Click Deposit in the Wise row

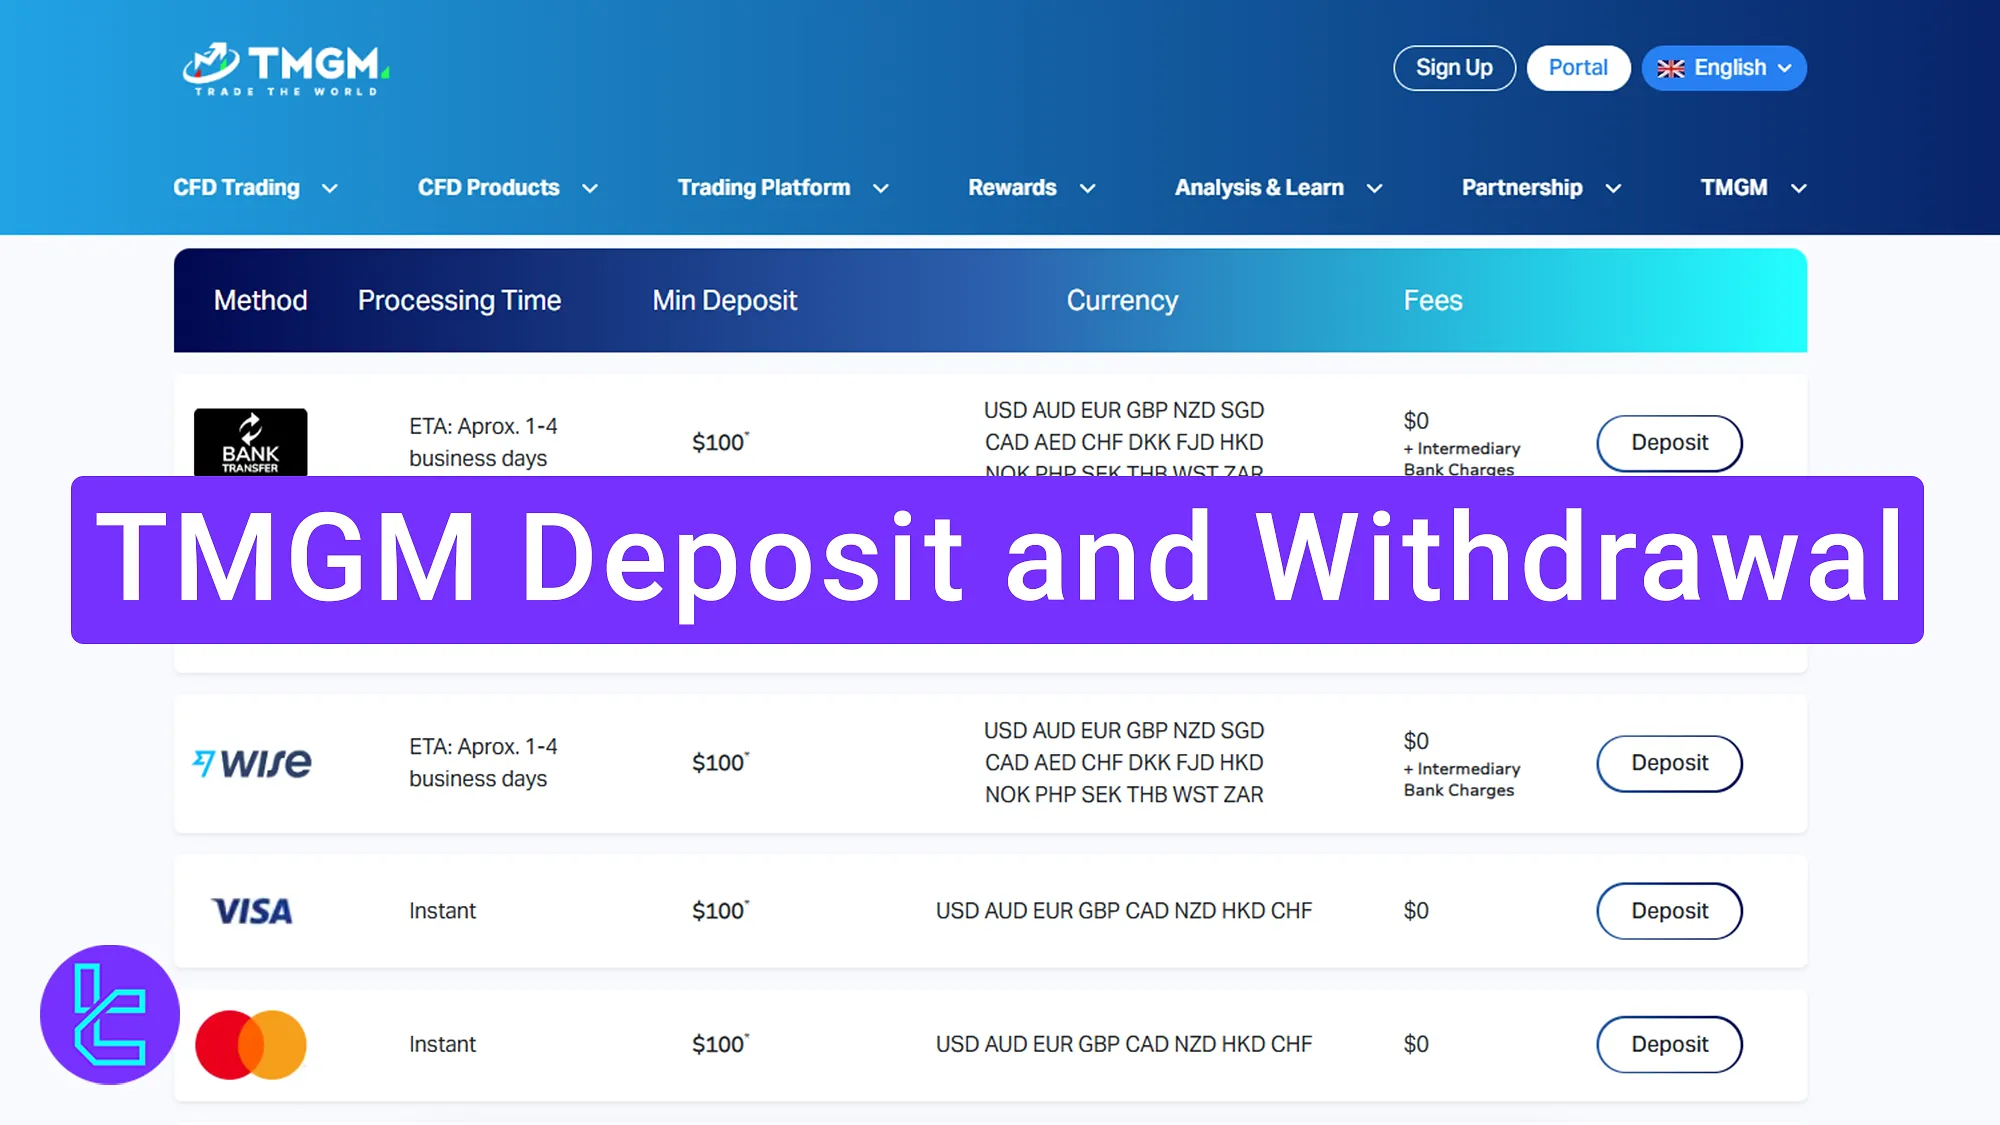1669,763
